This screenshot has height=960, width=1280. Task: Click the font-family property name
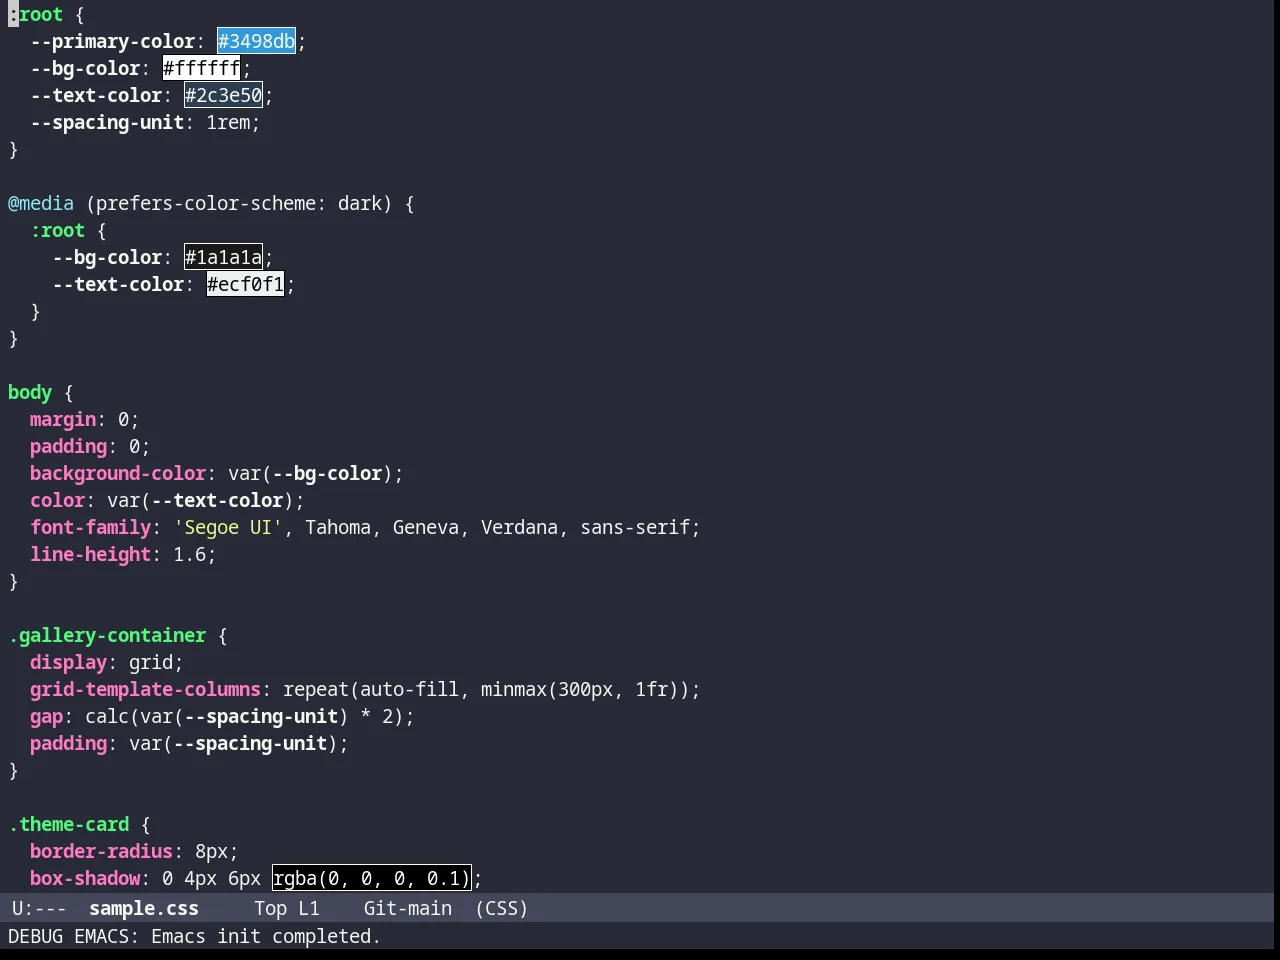click(x=90, y=527)
